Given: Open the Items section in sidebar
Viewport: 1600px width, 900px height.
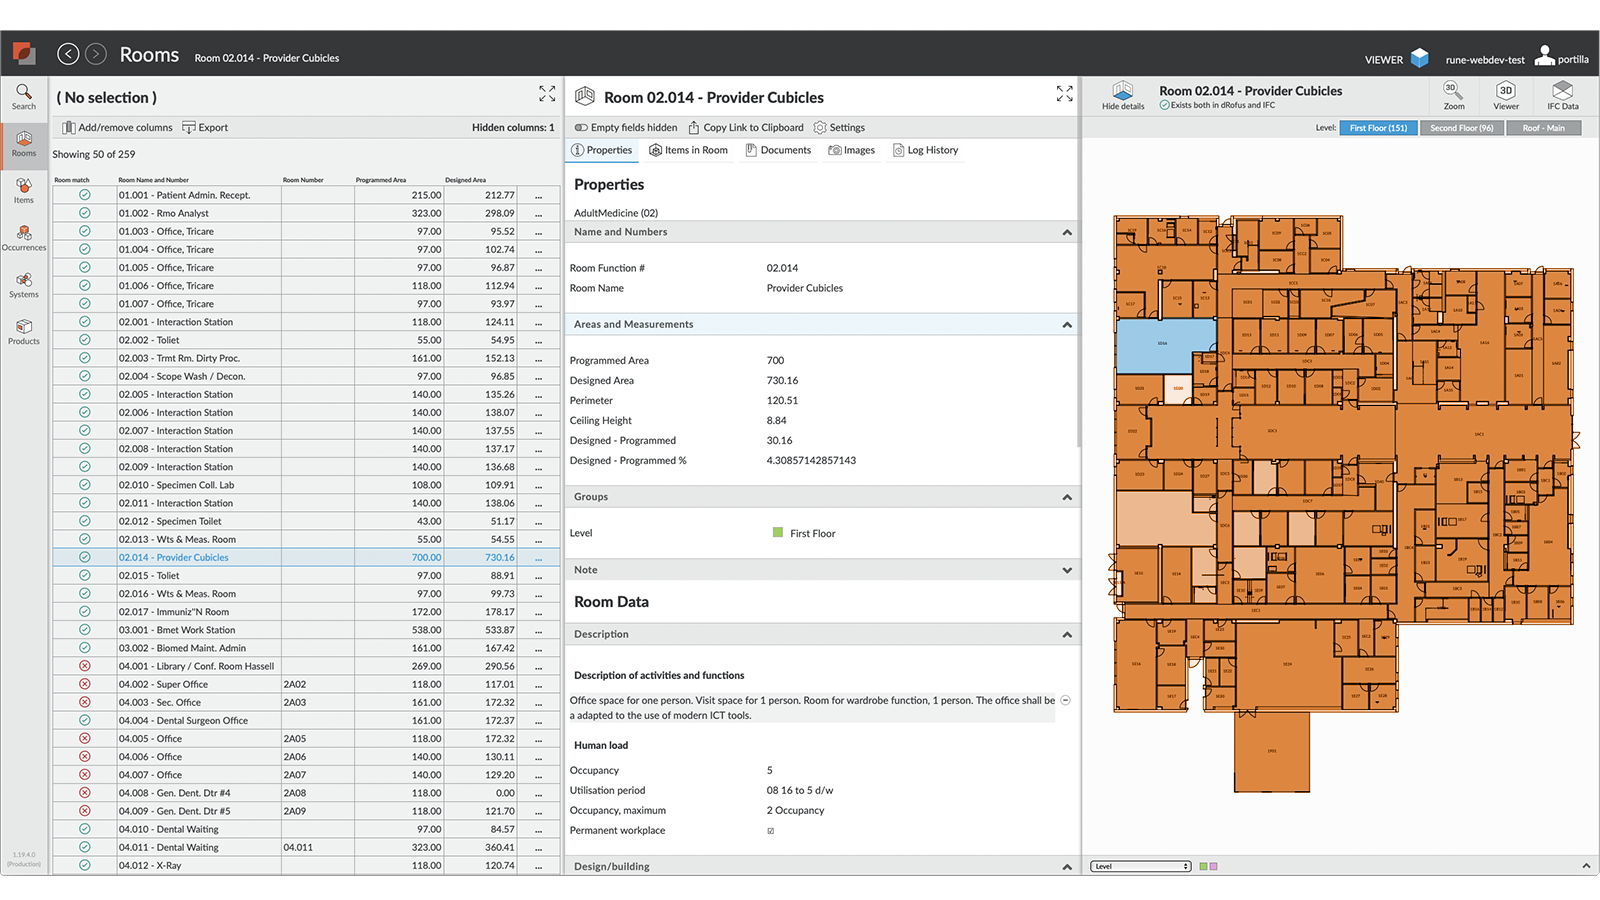Looking at the screenshot, I should point(23,190).
